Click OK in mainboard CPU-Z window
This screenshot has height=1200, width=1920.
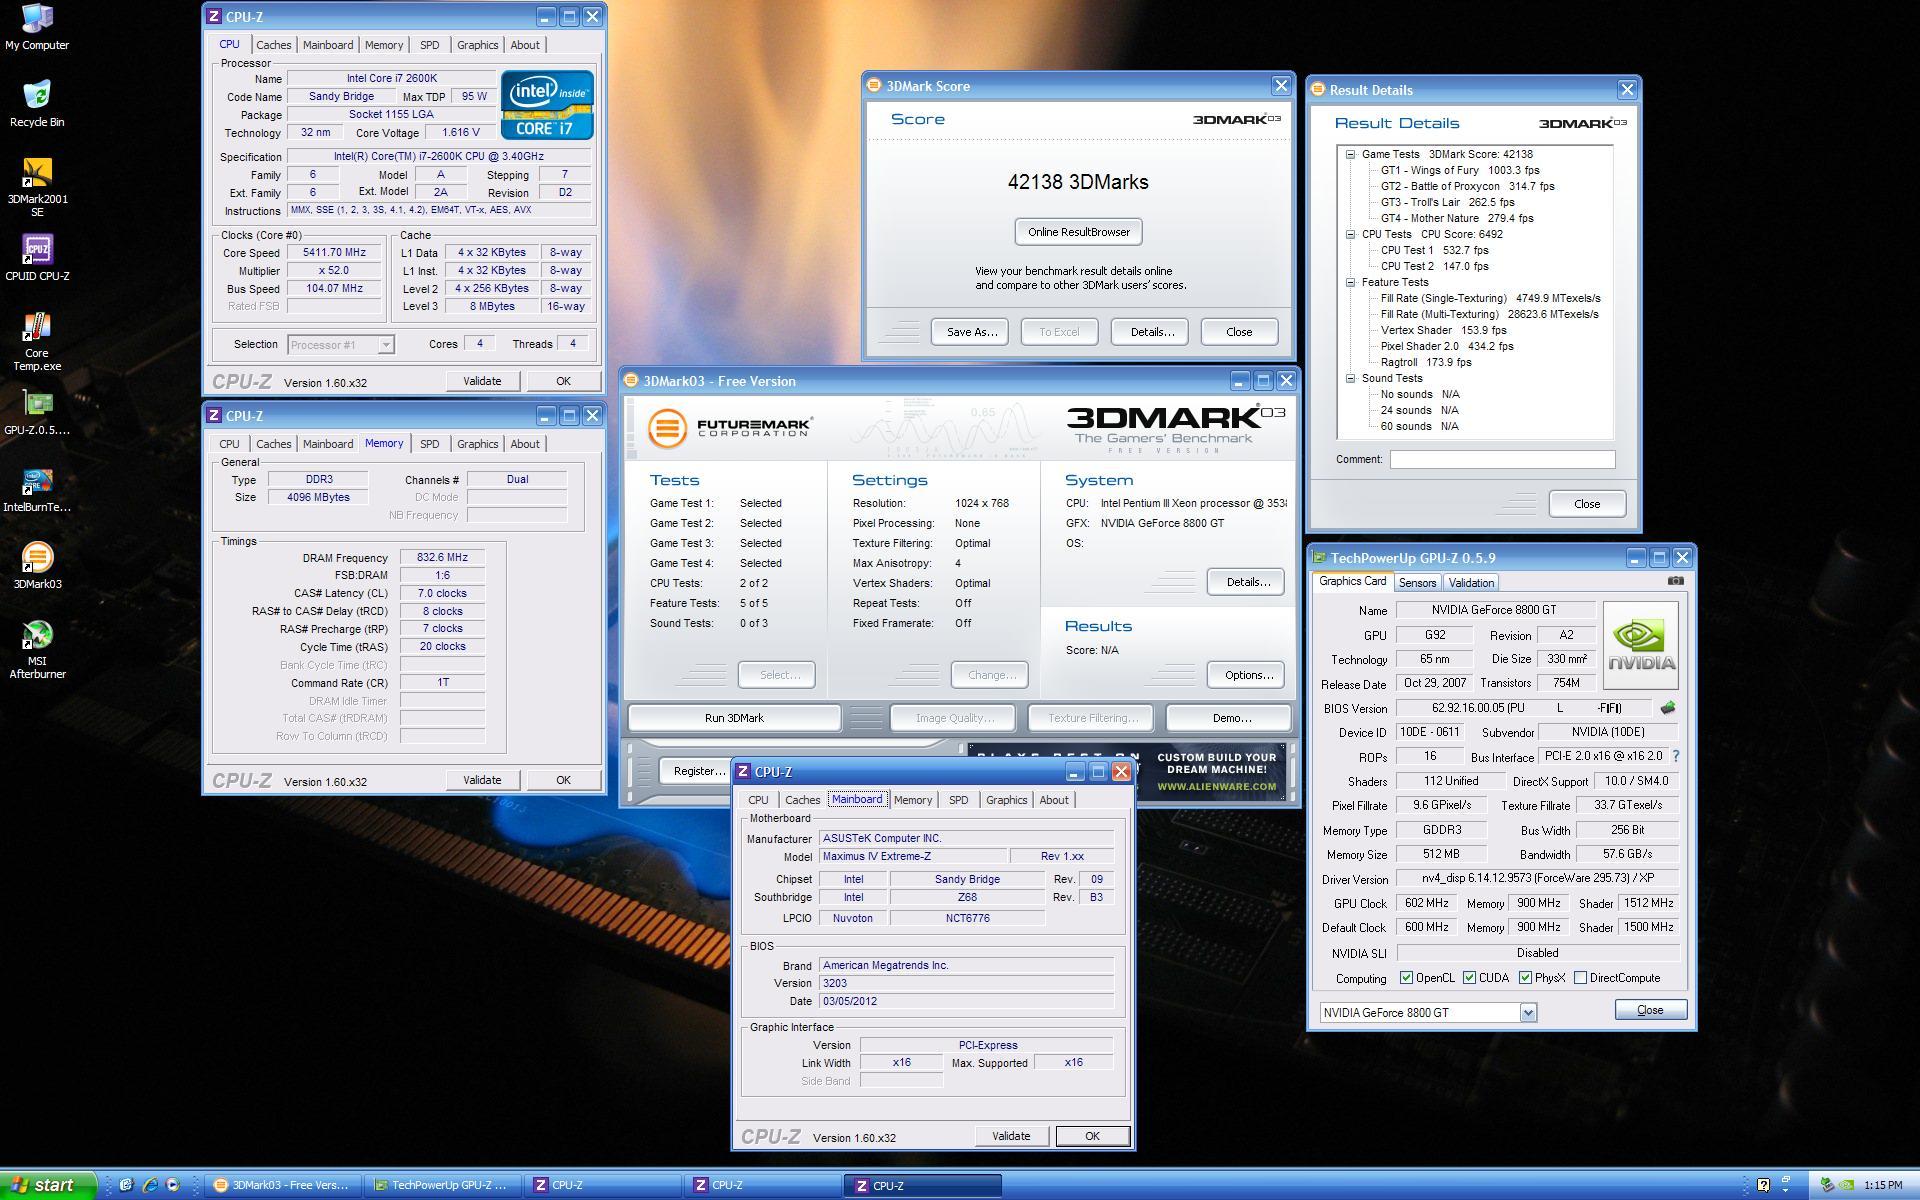coord(1092,1136)
